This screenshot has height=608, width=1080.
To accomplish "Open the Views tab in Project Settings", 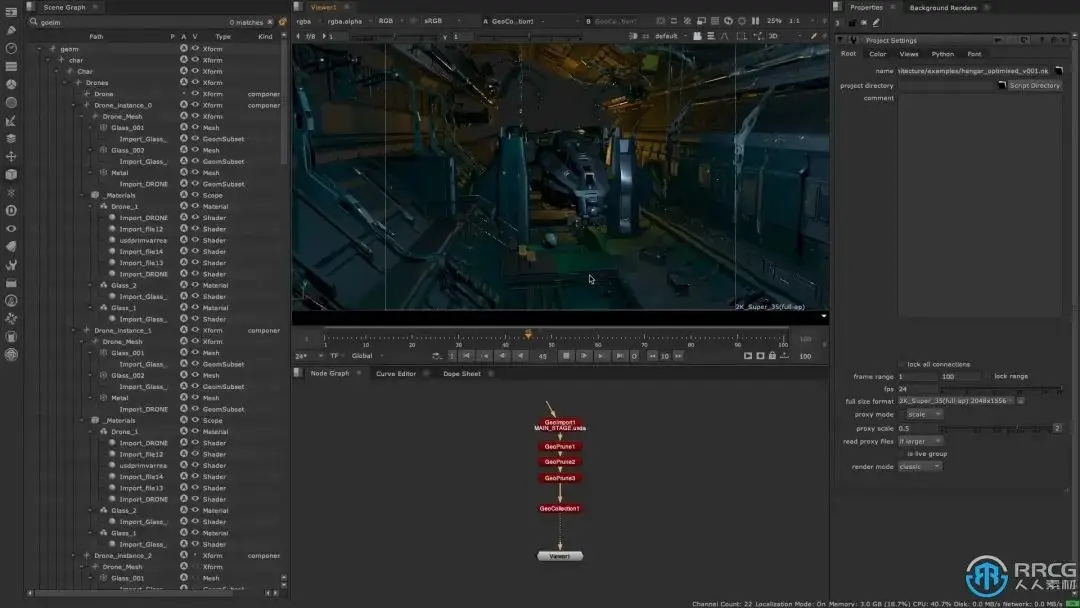I will coord(908,54).
